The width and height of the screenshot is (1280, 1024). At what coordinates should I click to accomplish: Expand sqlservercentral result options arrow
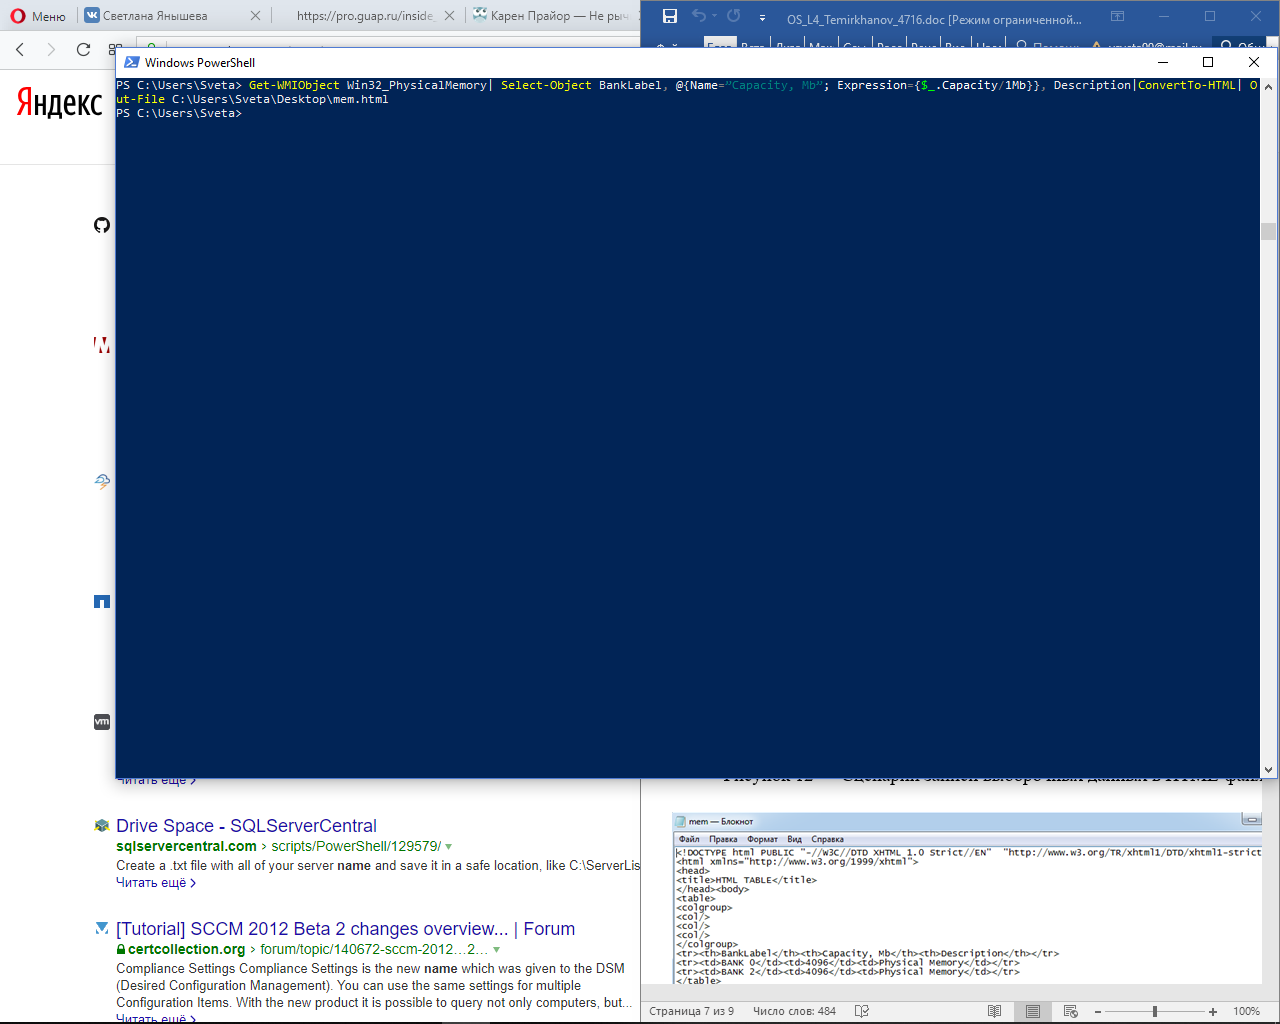(x=448, y=847)
